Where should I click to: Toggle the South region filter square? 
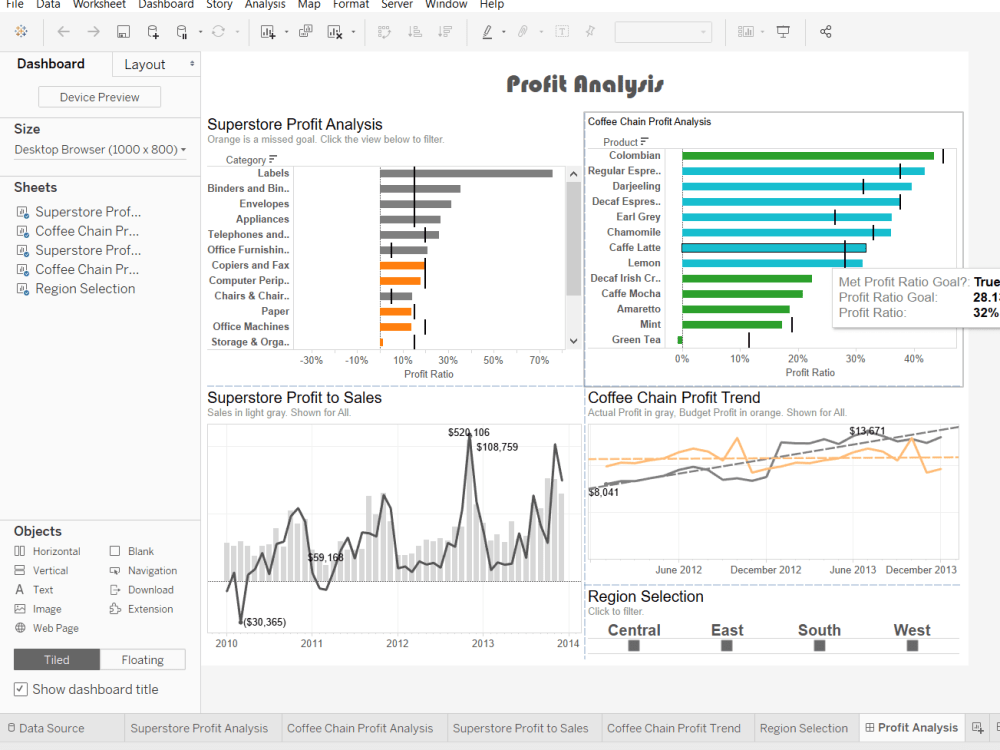coord(820,645)
